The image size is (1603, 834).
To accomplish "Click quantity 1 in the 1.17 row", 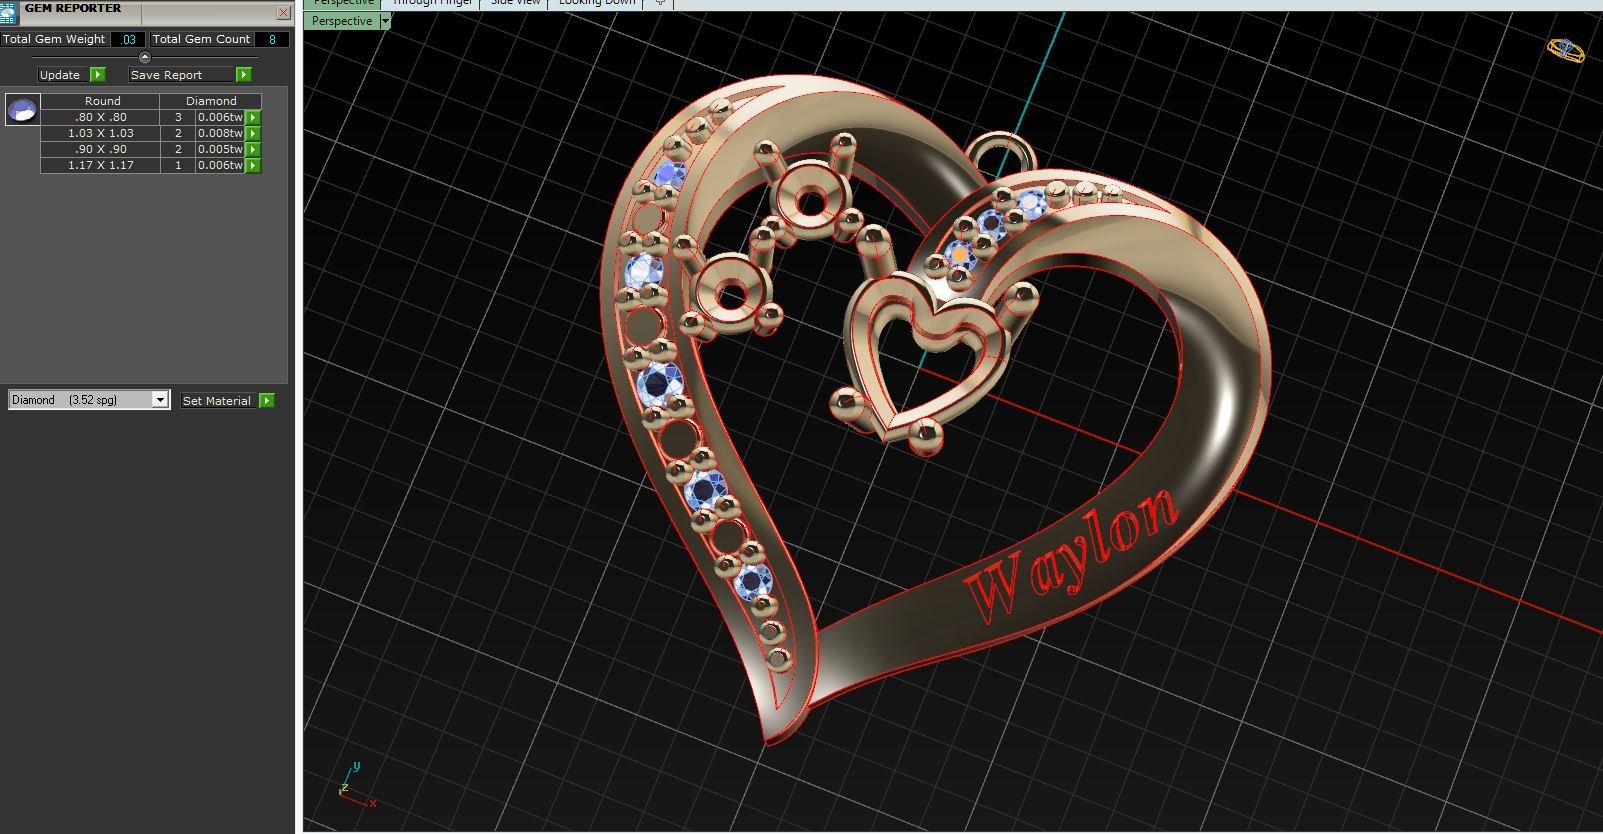I will click(x=178, y=165).
